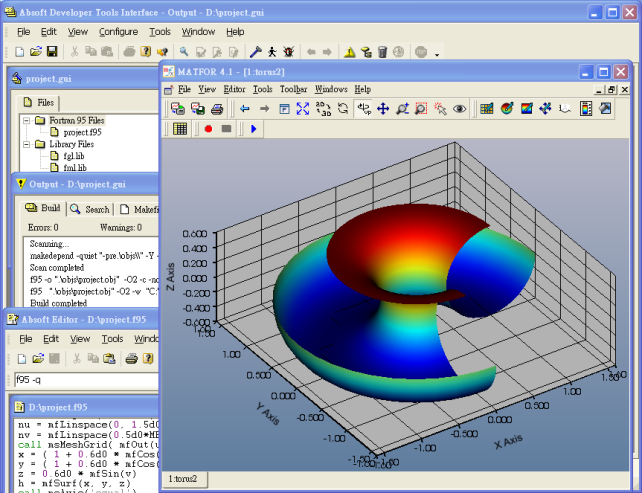Click the 'Build completed' output line
The image size is (642, 493).
(59, 303)
